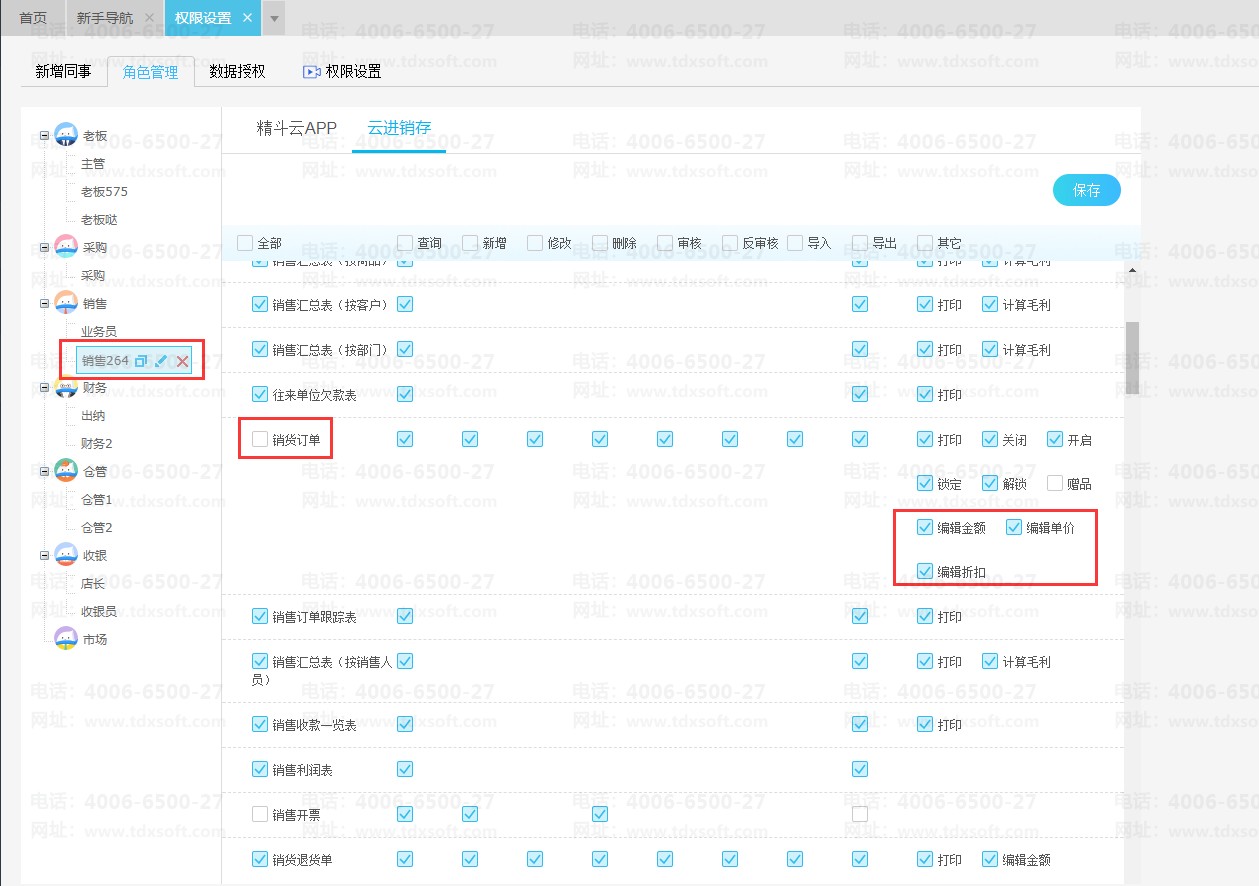Select the 收银员 role in the tree
1259x886 pixels.
99,611
